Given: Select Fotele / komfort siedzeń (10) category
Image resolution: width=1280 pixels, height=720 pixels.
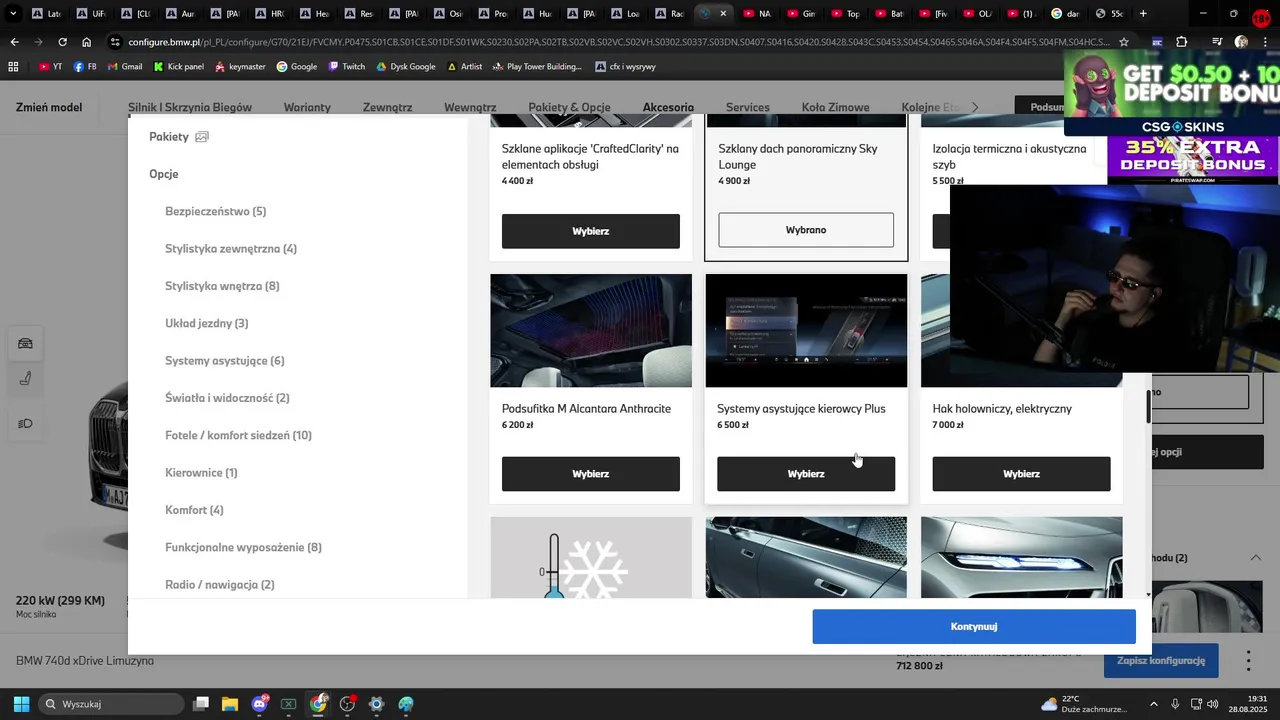Looking at the screenshot, I should pos(238,435).
